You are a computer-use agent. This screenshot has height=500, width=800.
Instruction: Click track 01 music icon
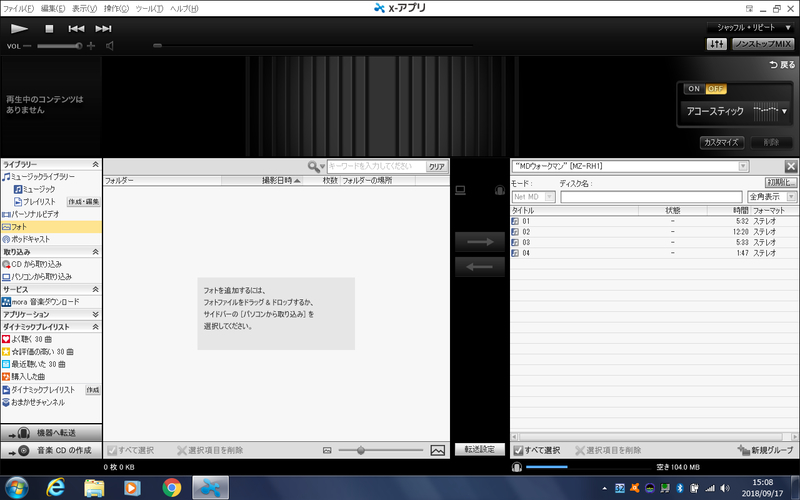pos(515,221)
